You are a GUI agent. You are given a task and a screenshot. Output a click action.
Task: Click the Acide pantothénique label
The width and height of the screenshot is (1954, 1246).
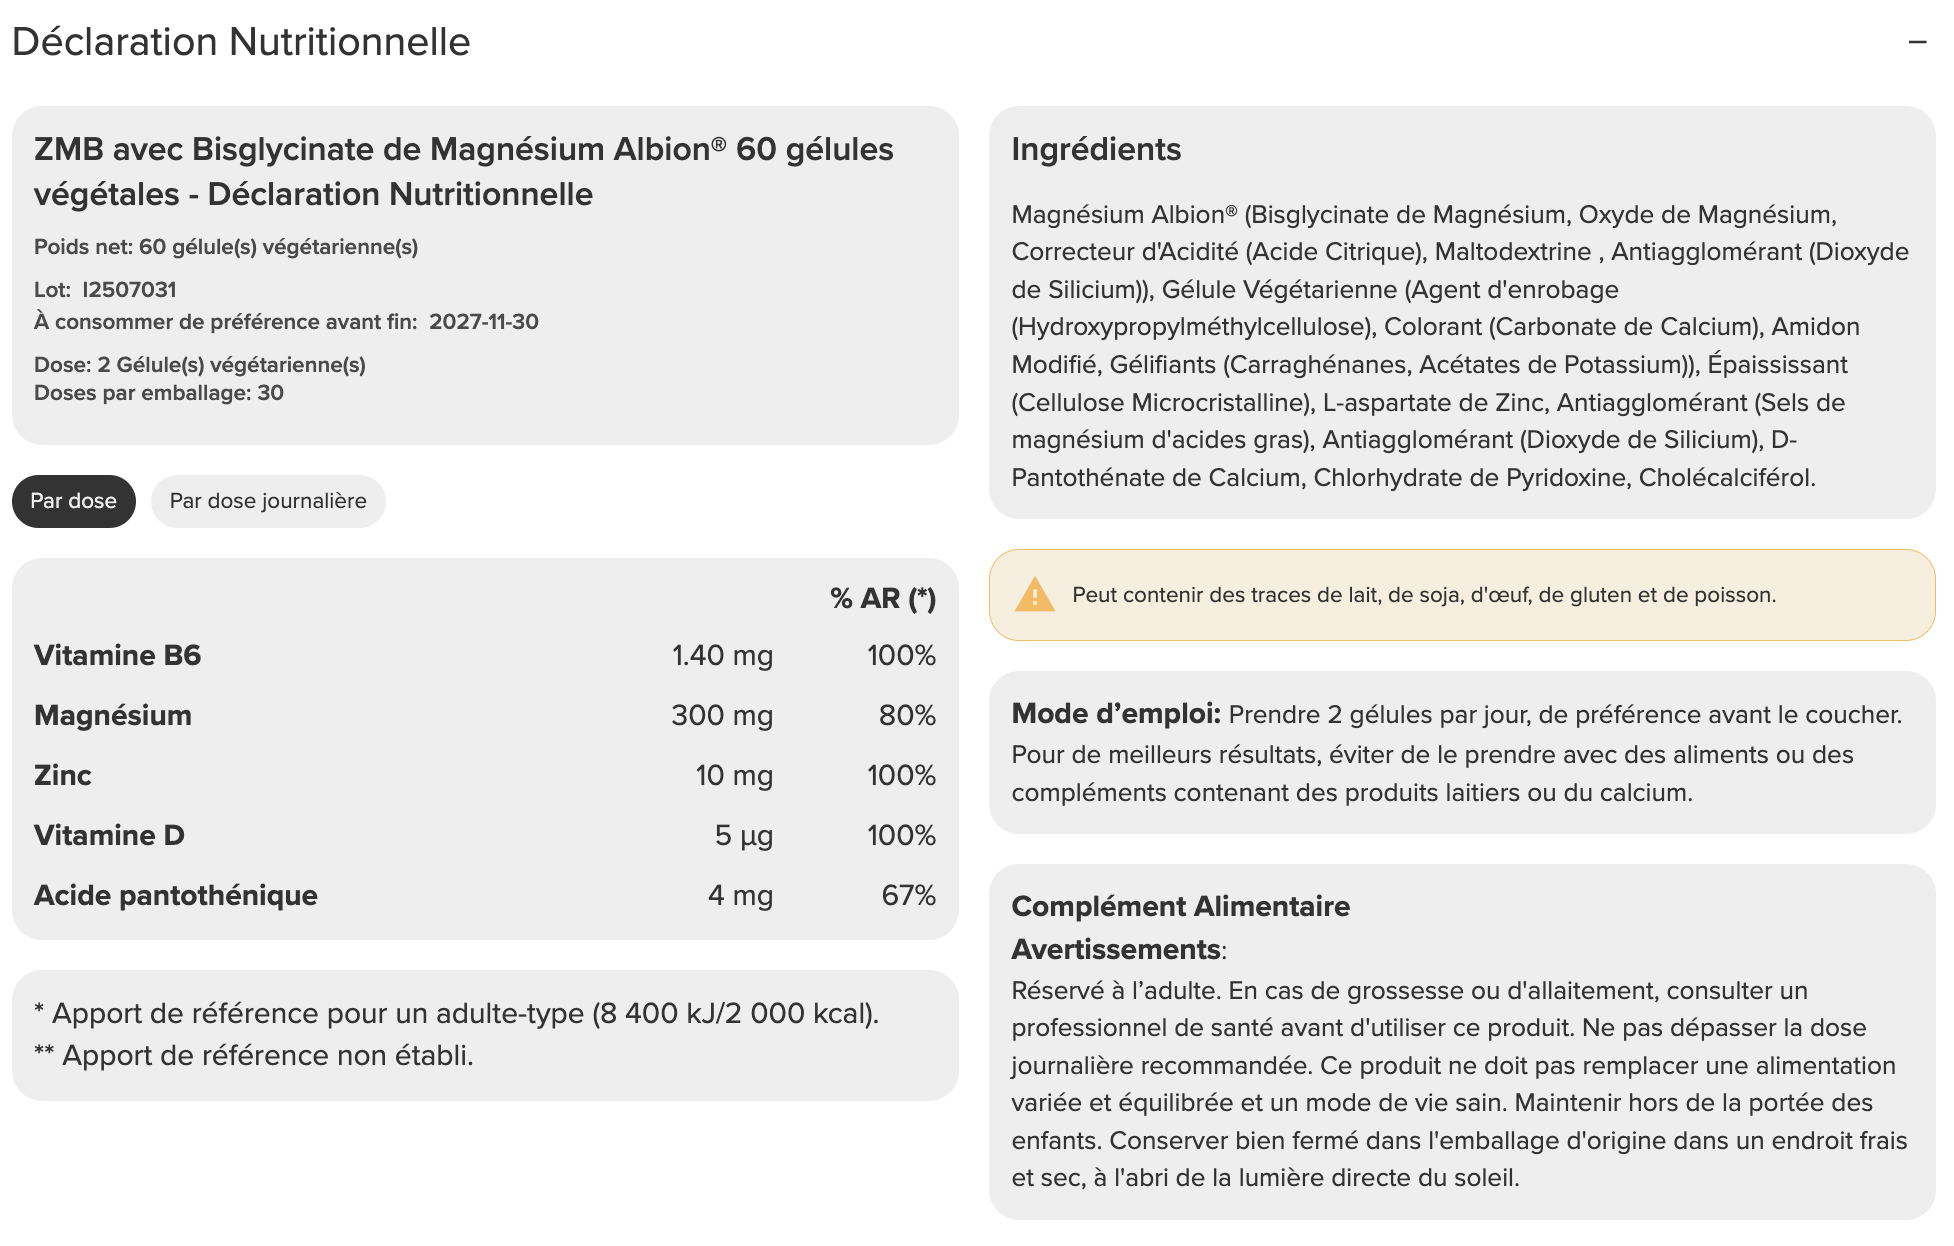(176, 895)
